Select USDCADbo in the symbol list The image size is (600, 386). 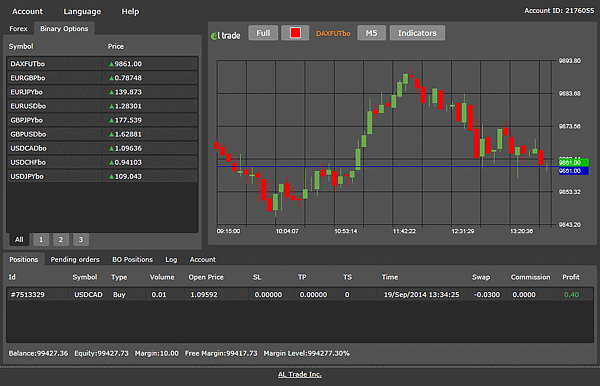coord(102,148)
